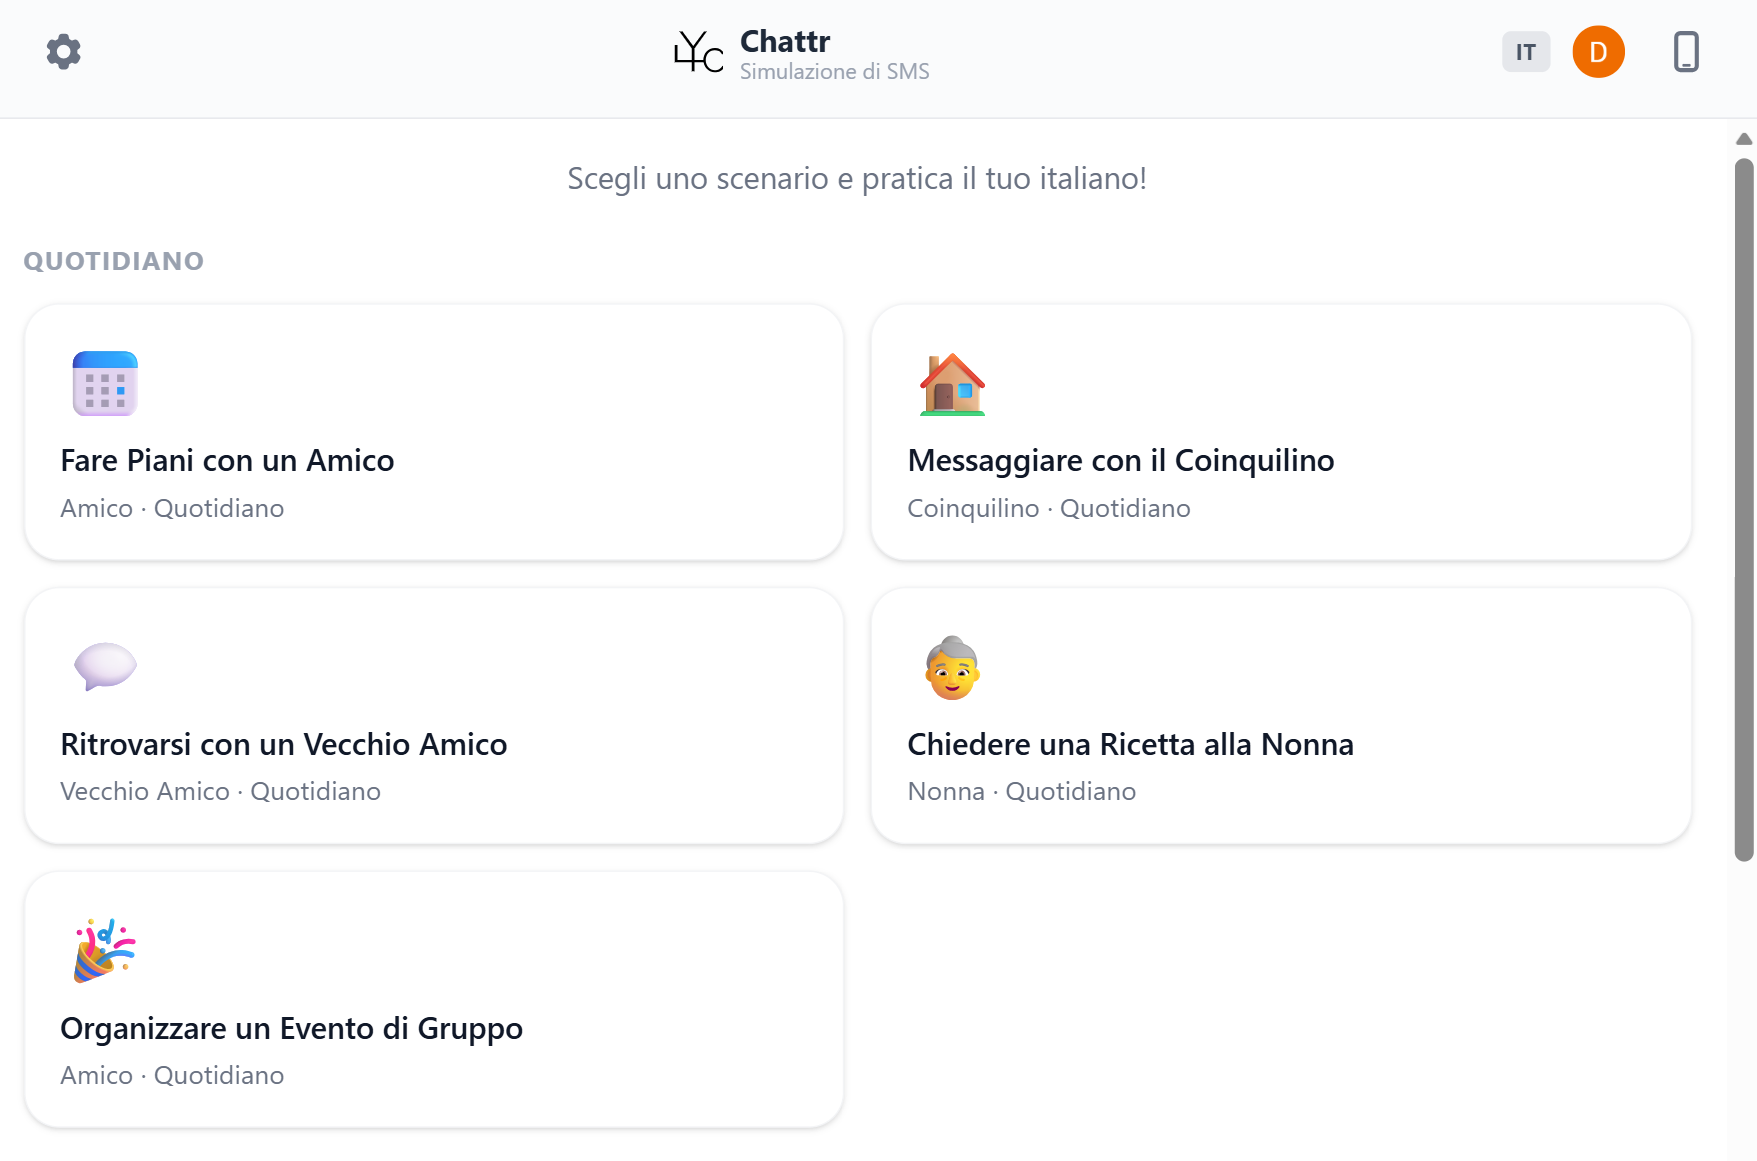Open Fare Piani con un Amico scenario
The width and height of the screenshot is (1757, 1161).
[x=434, y=432]
